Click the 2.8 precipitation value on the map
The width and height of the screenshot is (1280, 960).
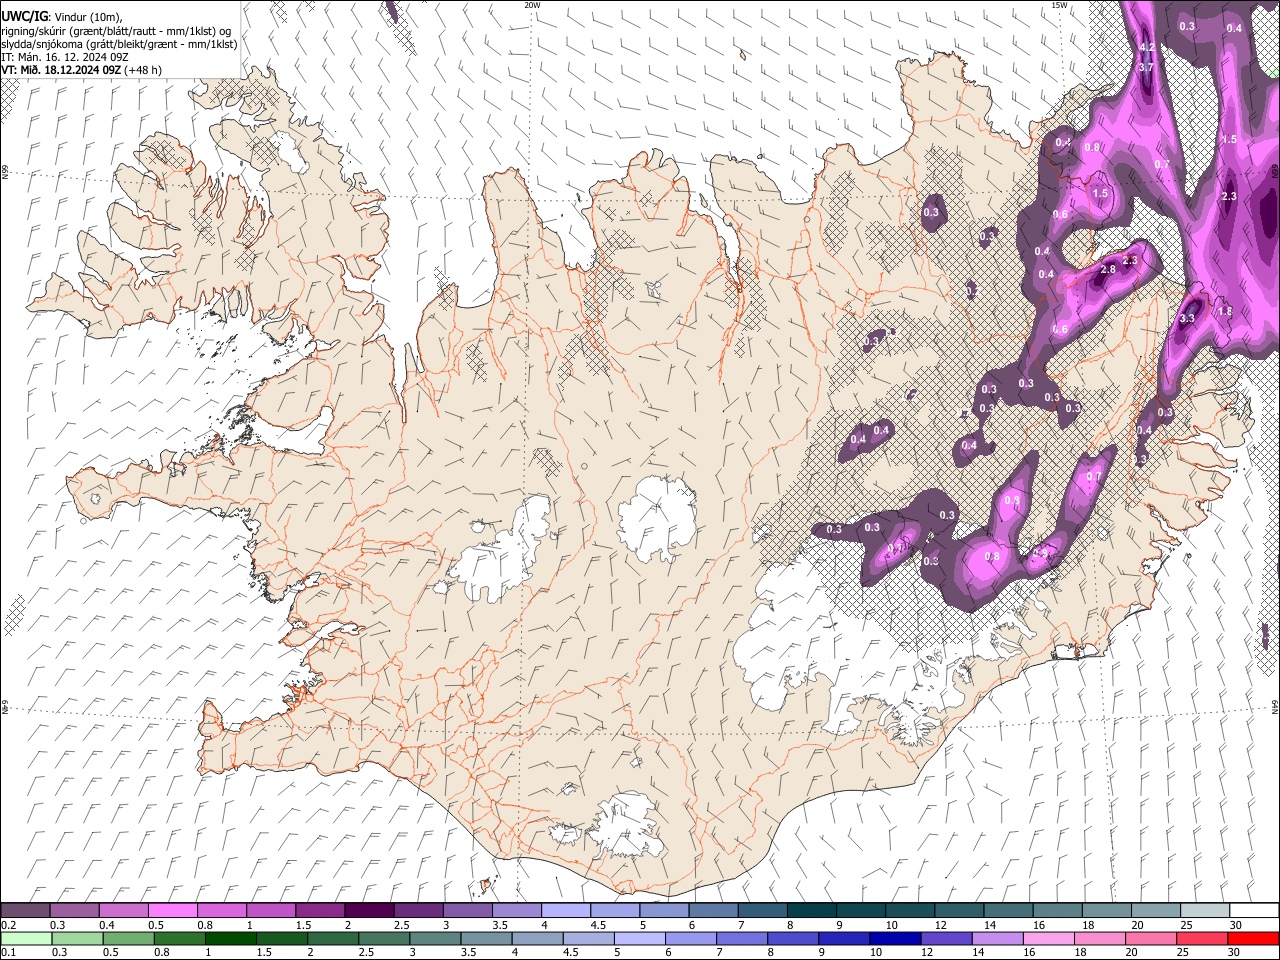(x=1108, y=270)
